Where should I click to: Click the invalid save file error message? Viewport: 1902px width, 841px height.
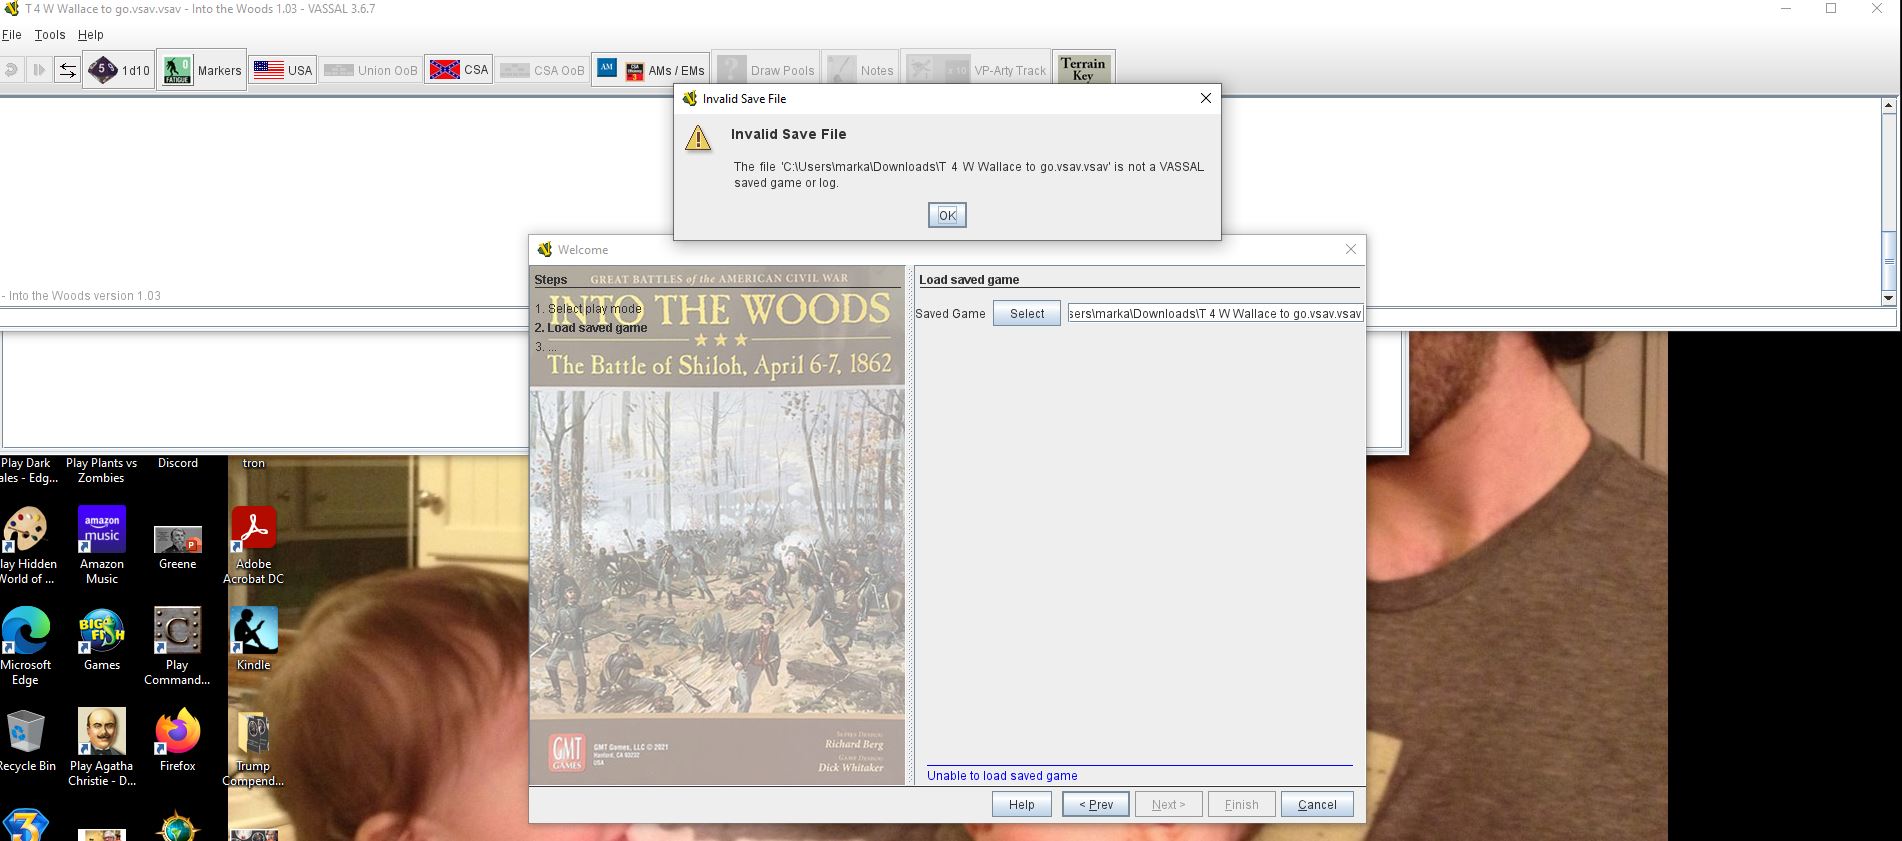969,175
